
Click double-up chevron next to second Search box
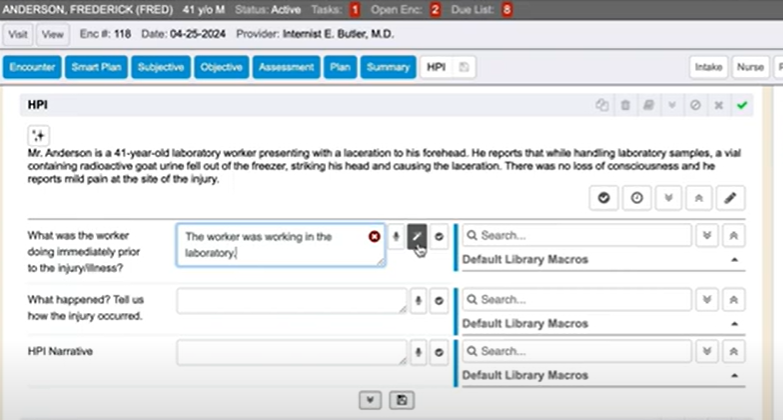tap(734, 299)
